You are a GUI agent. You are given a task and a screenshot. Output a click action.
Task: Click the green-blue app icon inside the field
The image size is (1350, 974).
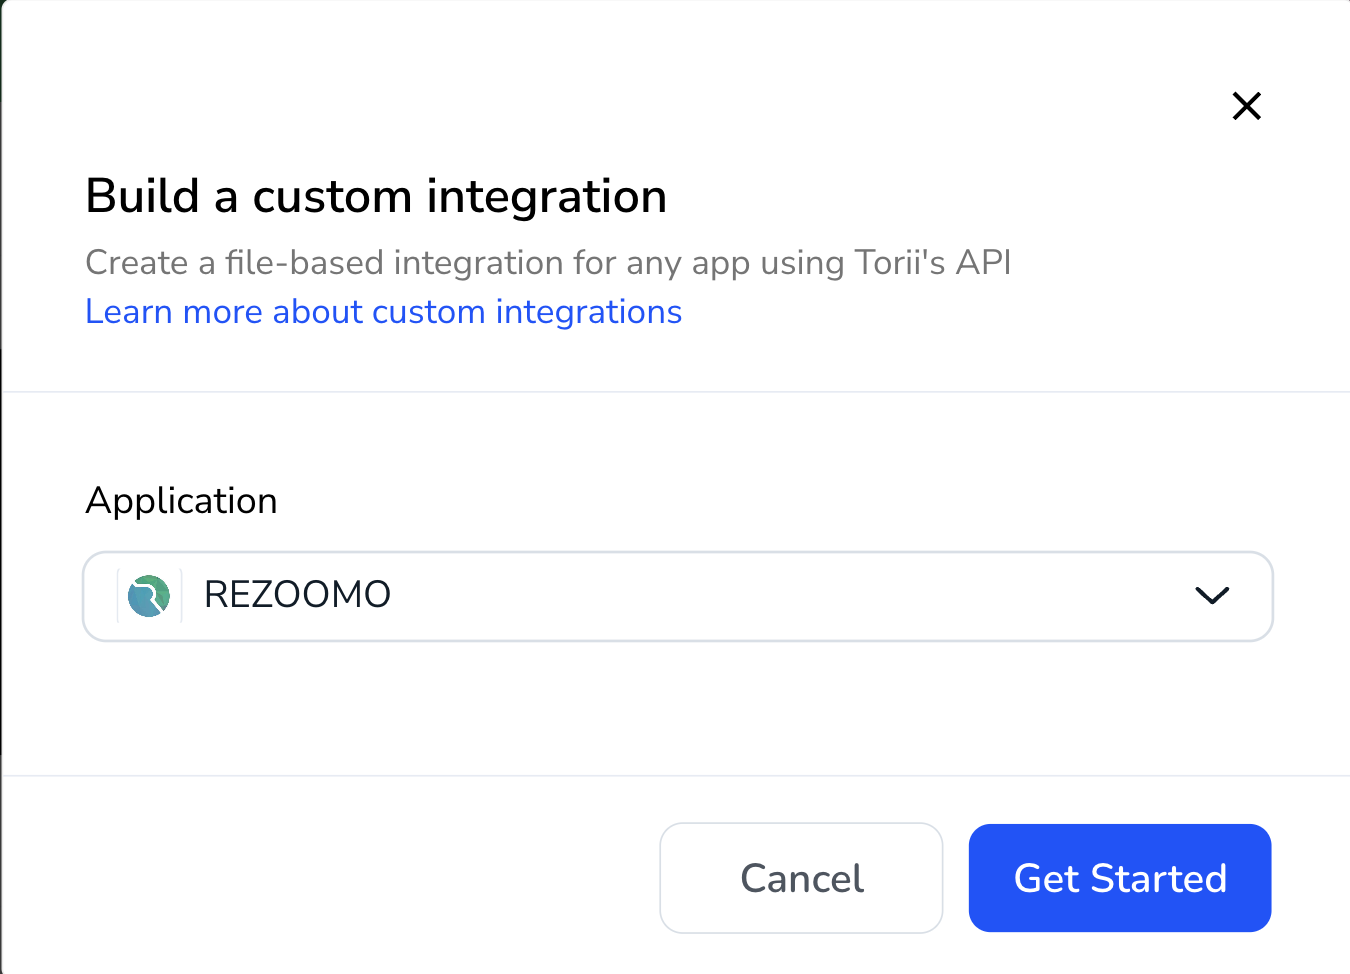[x=148, y=595]
